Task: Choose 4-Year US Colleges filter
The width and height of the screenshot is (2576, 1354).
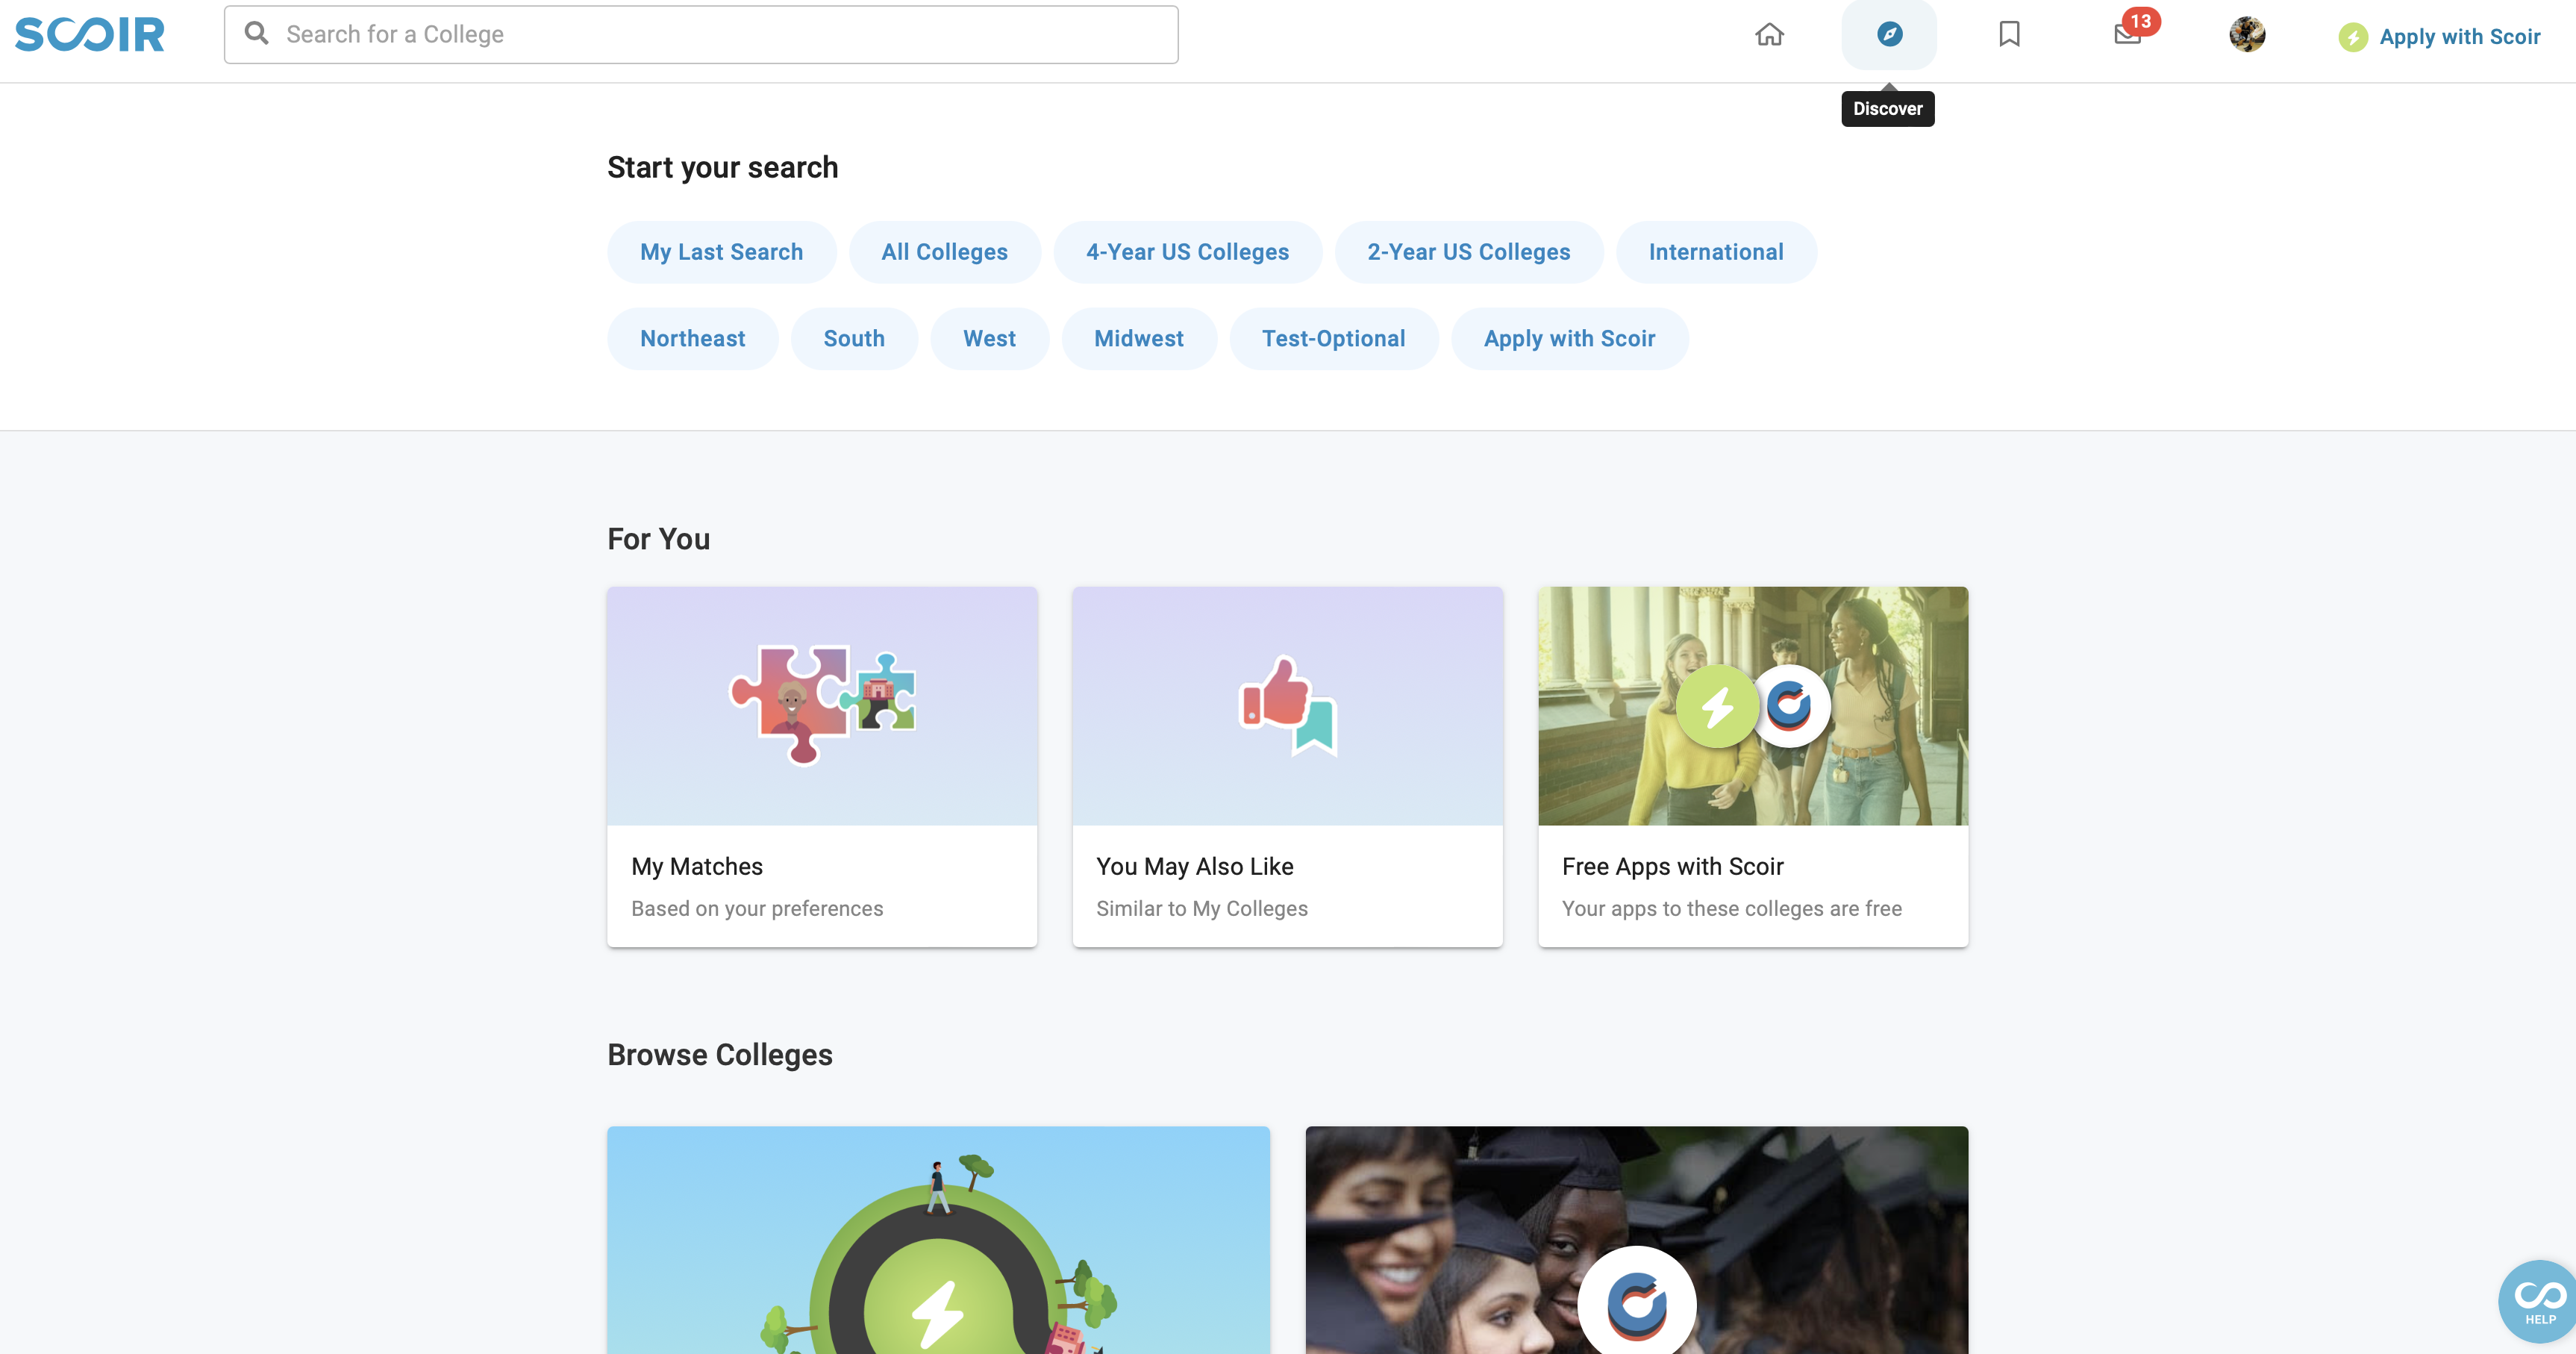Action: pyautogui.click(x=1187, y=252)
